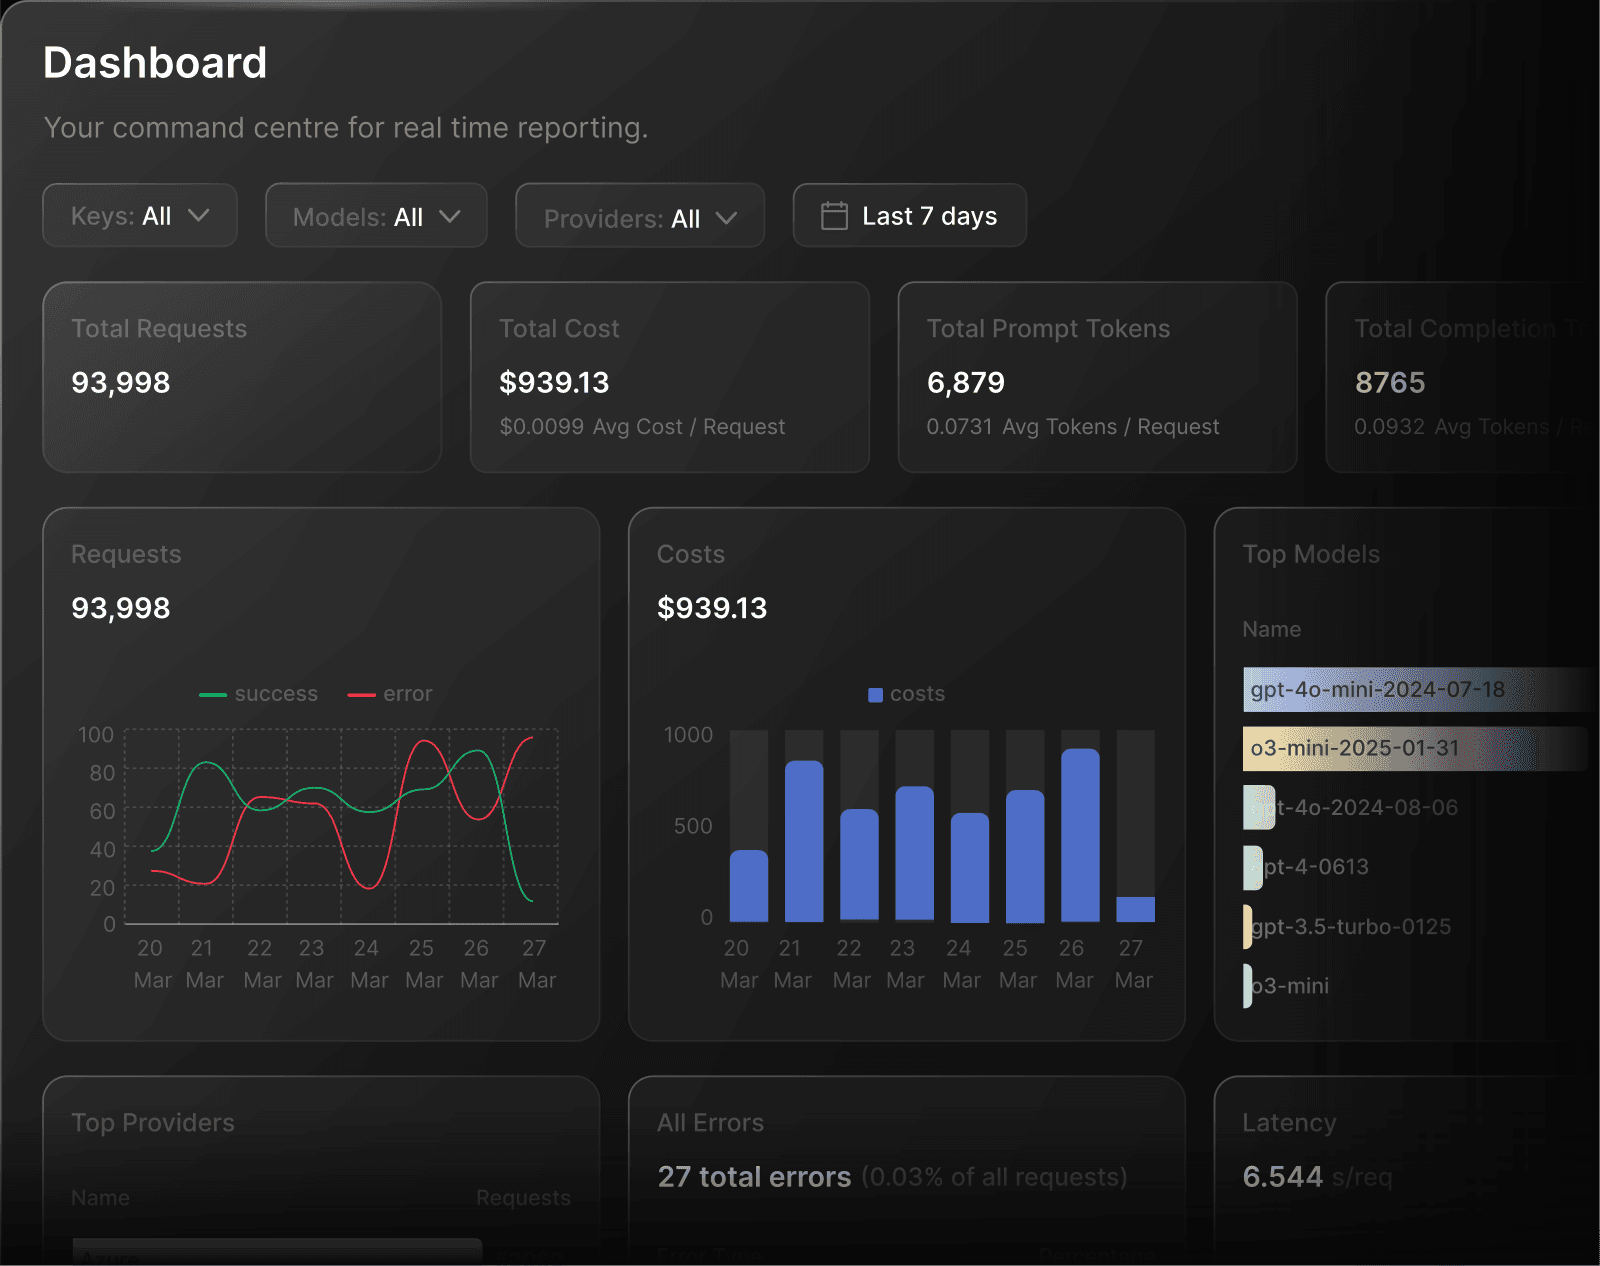Click the Dashboard page heading

[155, 63]
